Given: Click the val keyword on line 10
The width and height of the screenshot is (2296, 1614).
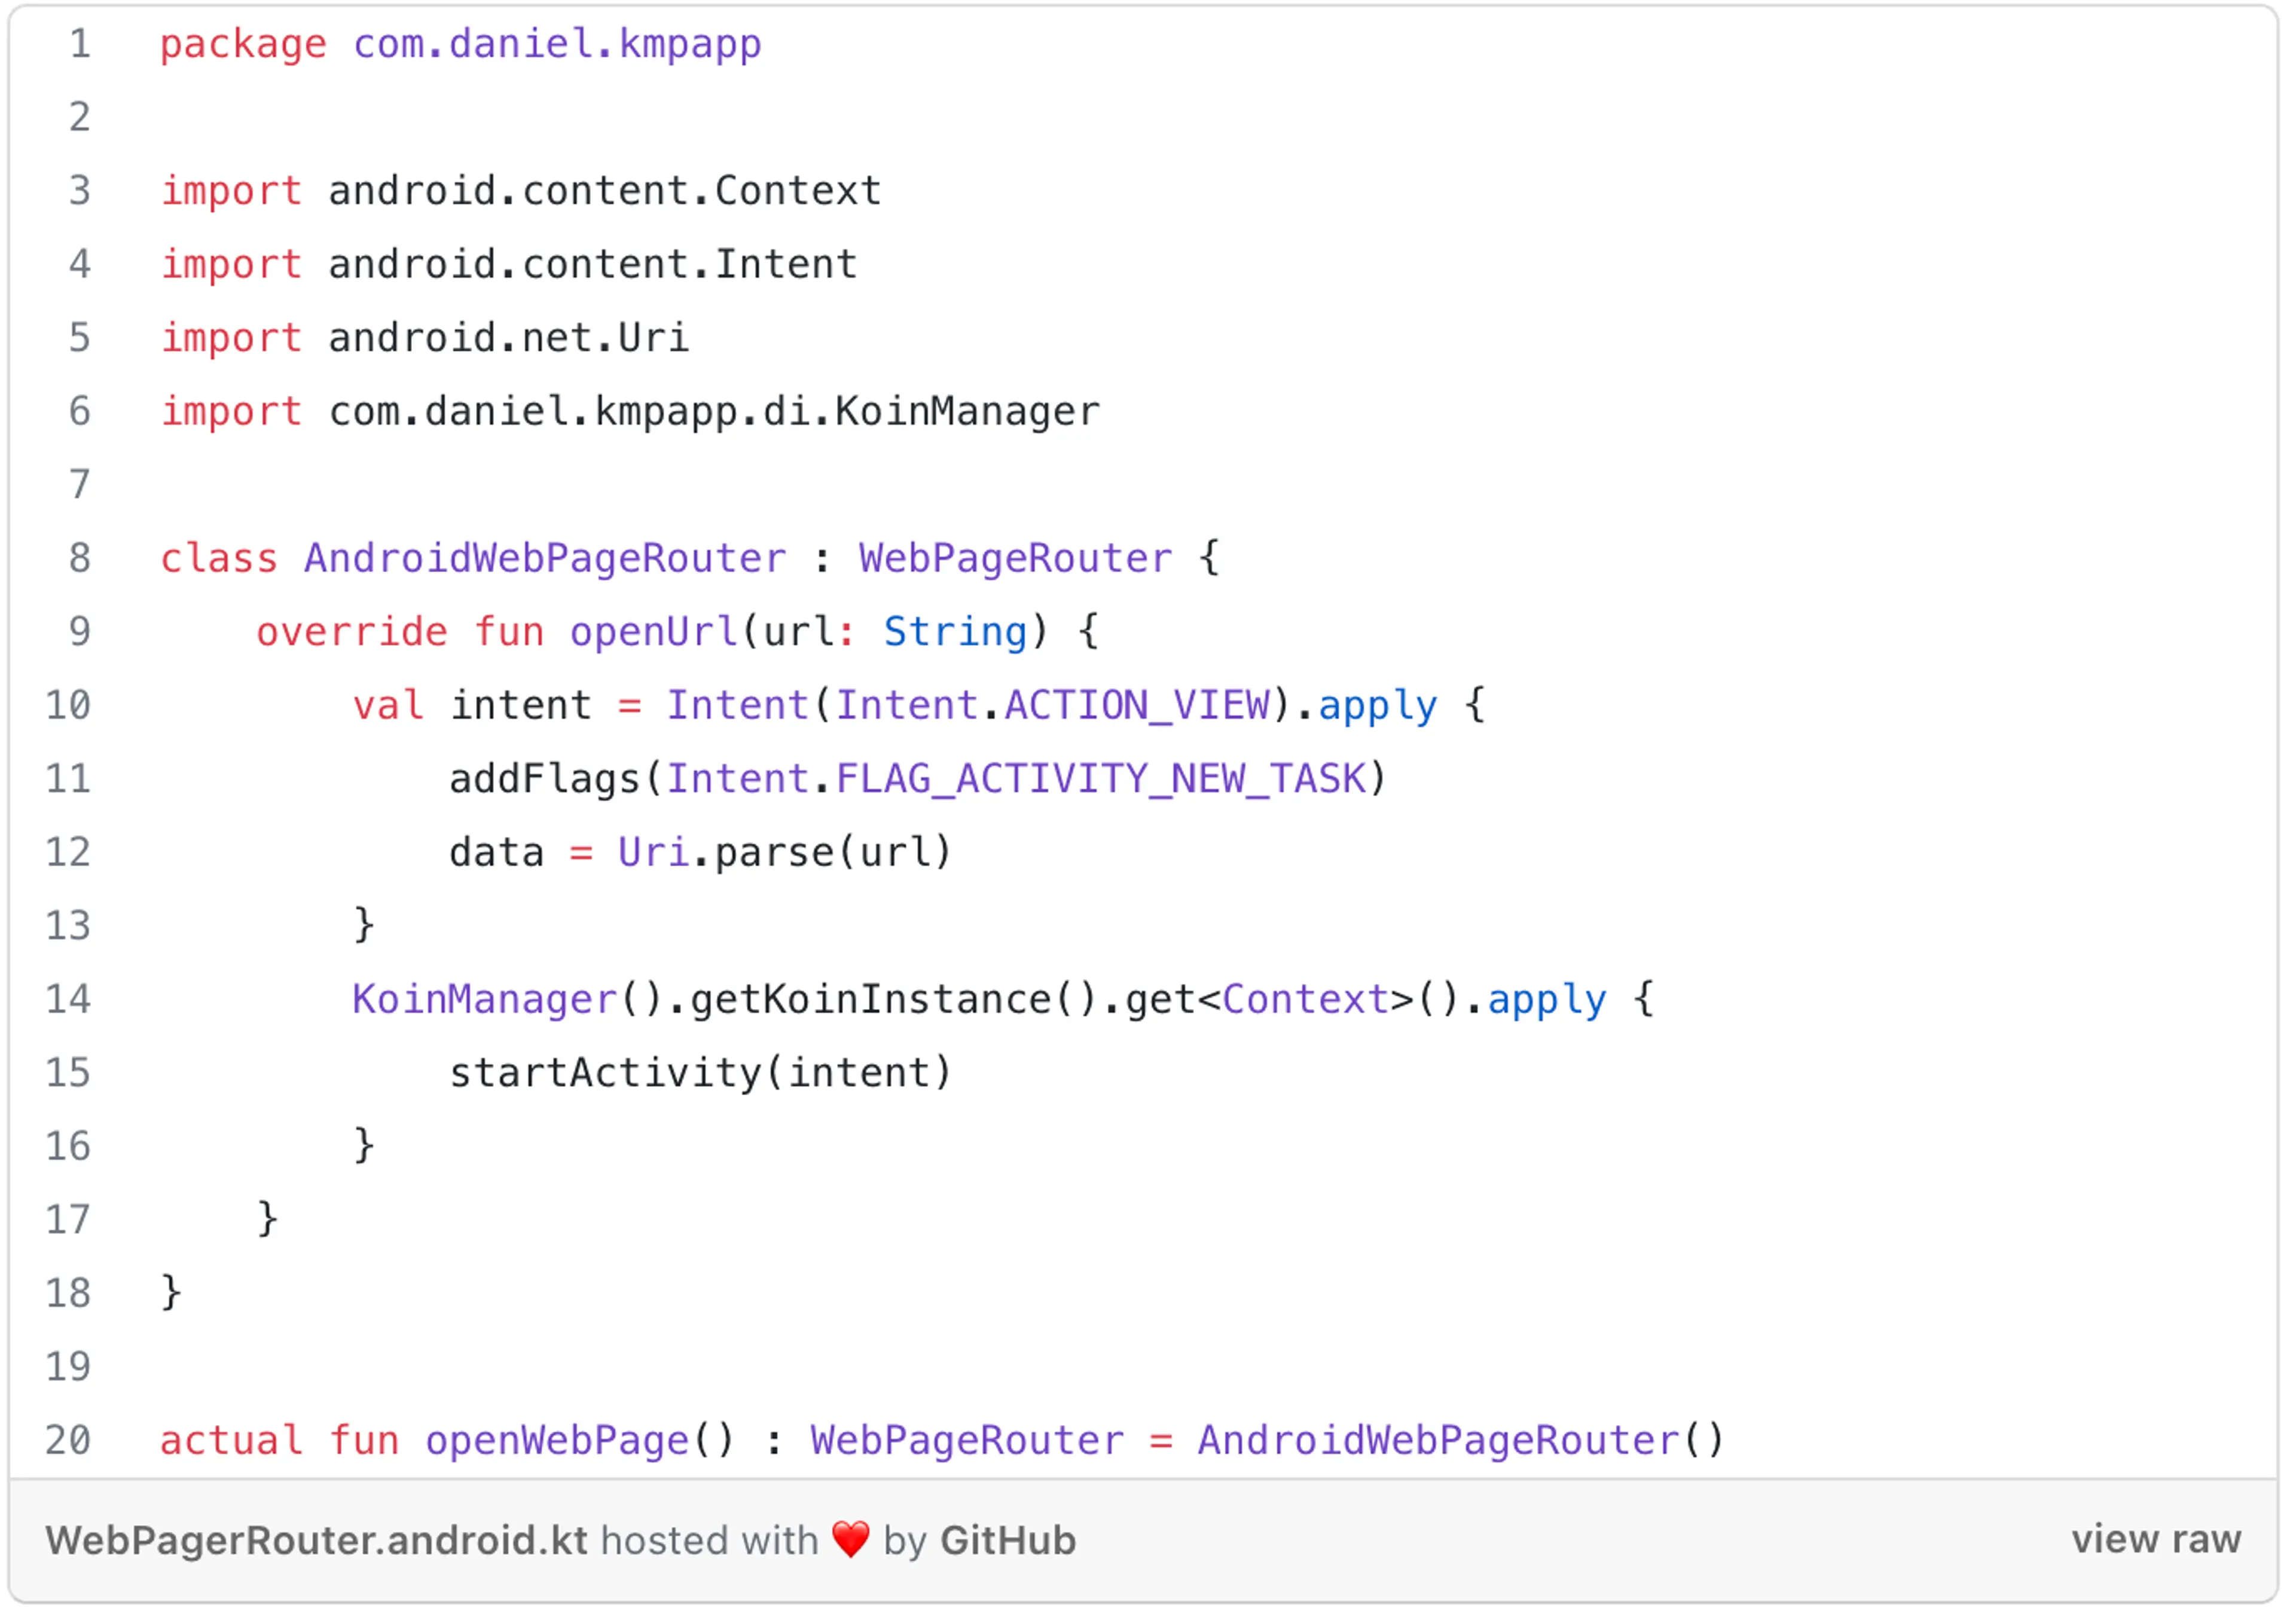Looking at the screenshot, I should point(388,706).
